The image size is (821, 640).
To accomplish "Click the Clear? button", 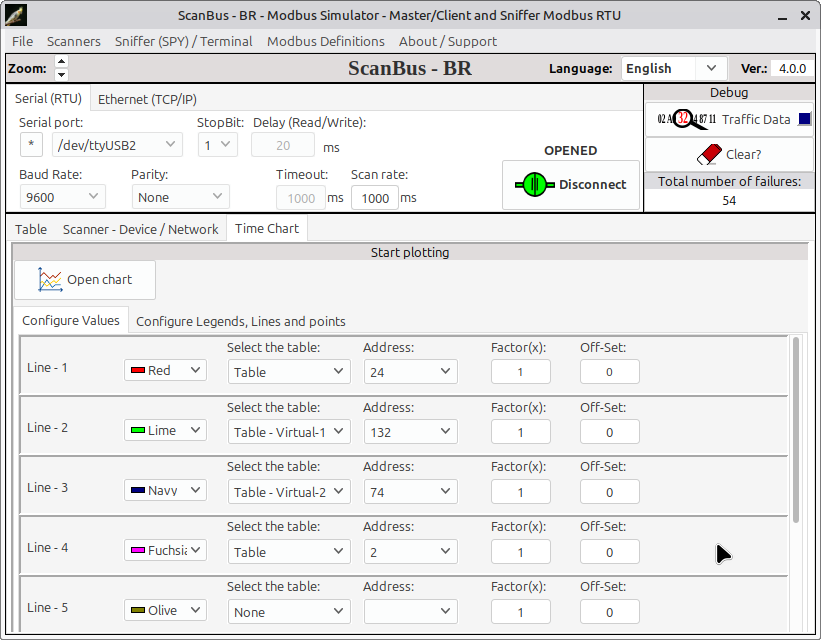I will click(x=729, y=155).
